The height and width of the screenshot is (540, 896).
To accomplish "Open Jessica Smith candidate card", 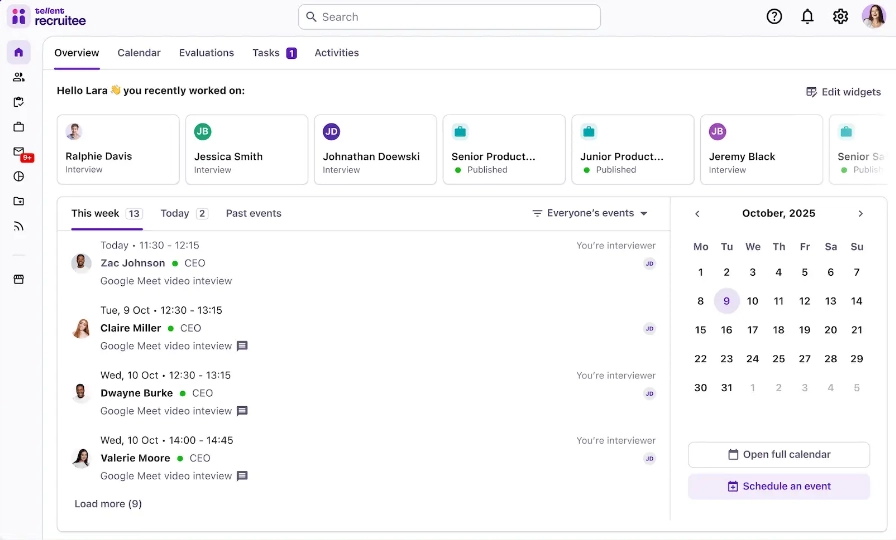I will [x=247, y=150].
